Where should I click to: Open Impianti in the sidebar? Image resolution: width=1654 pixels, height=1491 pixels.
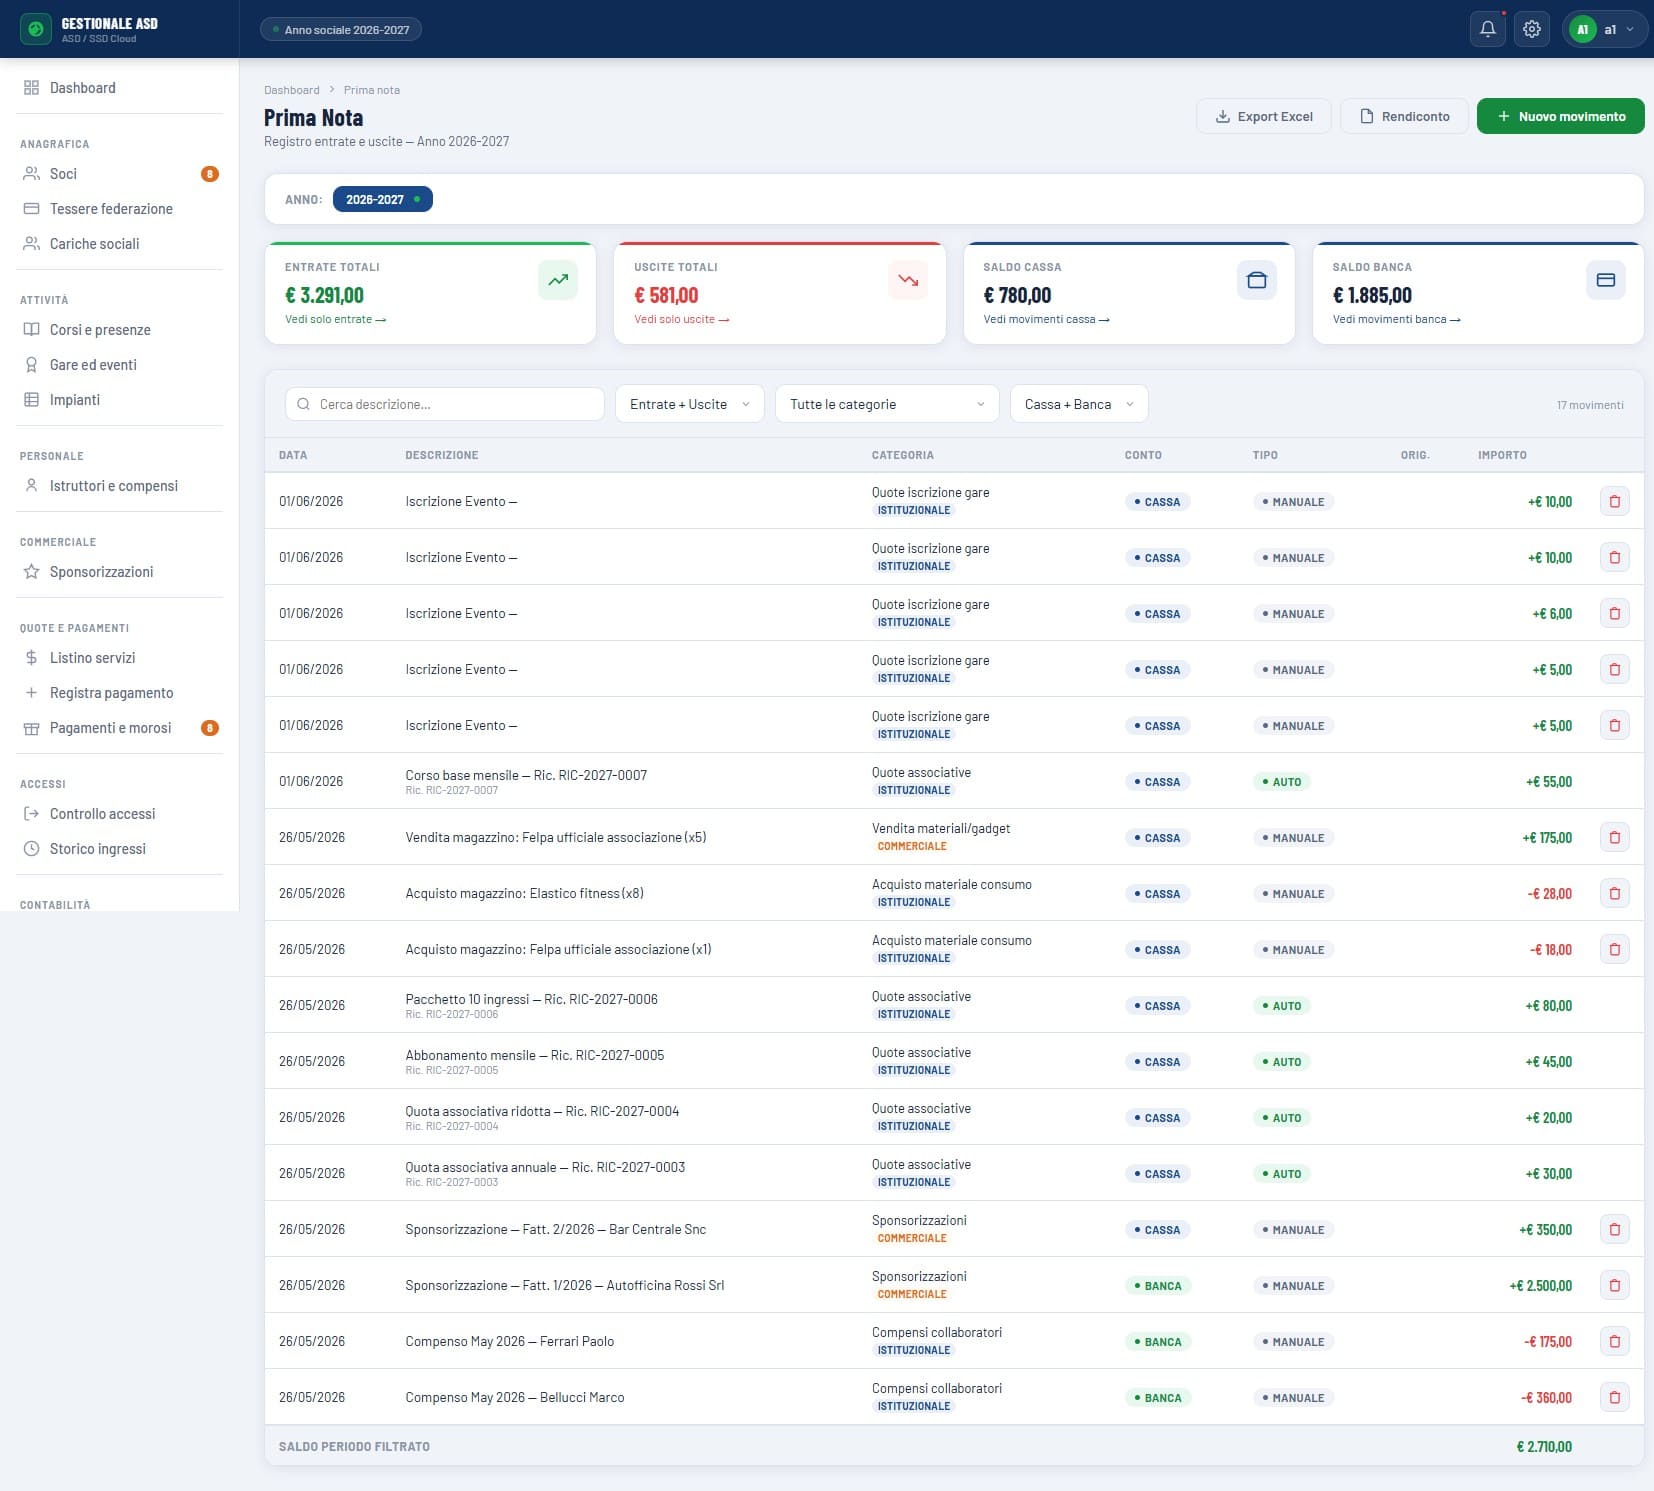tap(120, 399)
